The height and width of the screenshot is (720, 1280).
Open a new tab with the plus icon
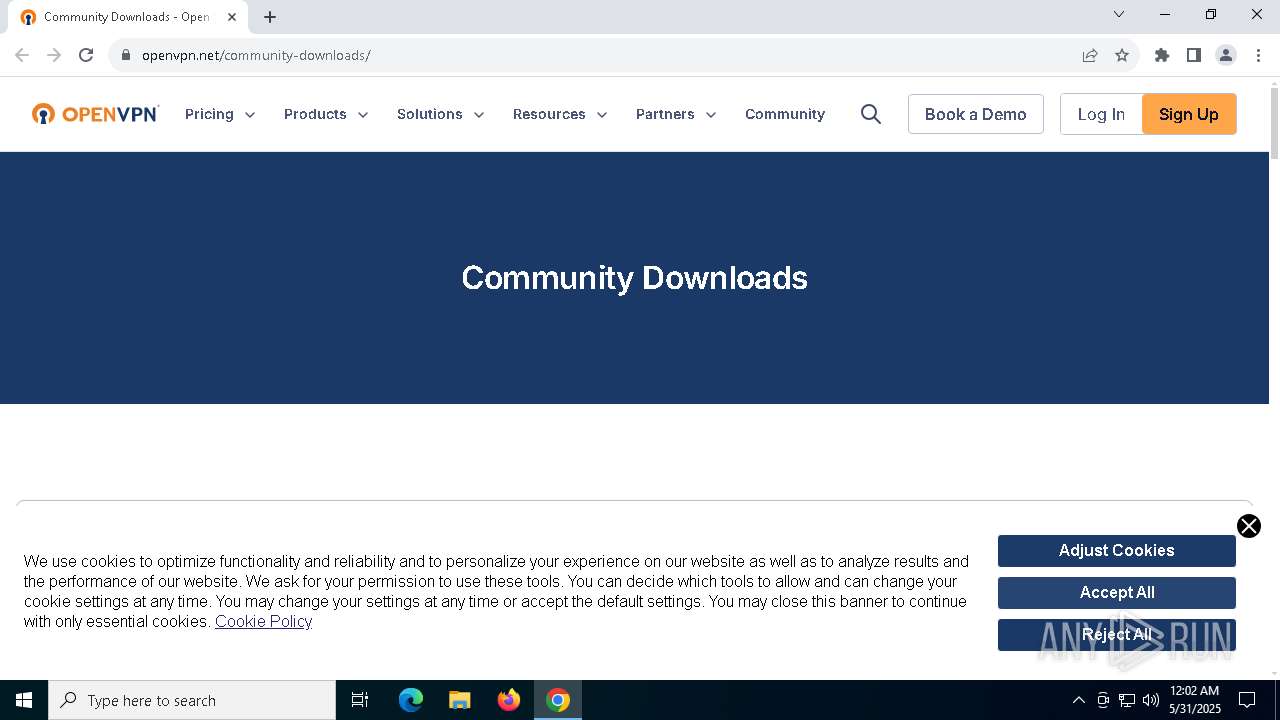coord(270,17)
